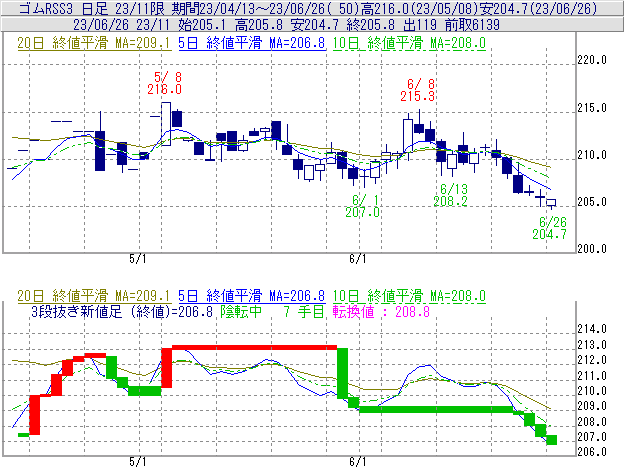Click the 20-day MA=209.1 legend in upper chart
Screen dimensions: 624x475
(x=94, y=43)
